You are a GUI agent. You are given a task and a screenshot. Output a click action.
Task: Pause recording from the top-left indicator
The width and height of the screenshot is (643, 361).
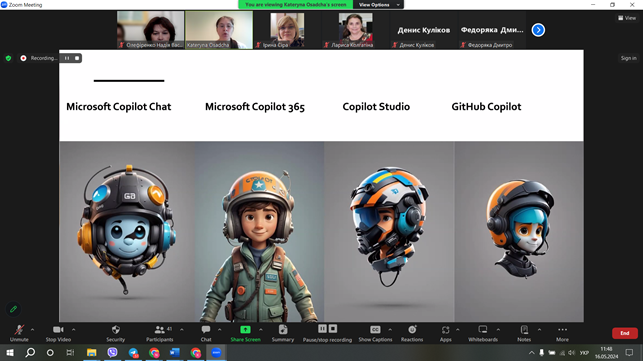tap(67, 58)
